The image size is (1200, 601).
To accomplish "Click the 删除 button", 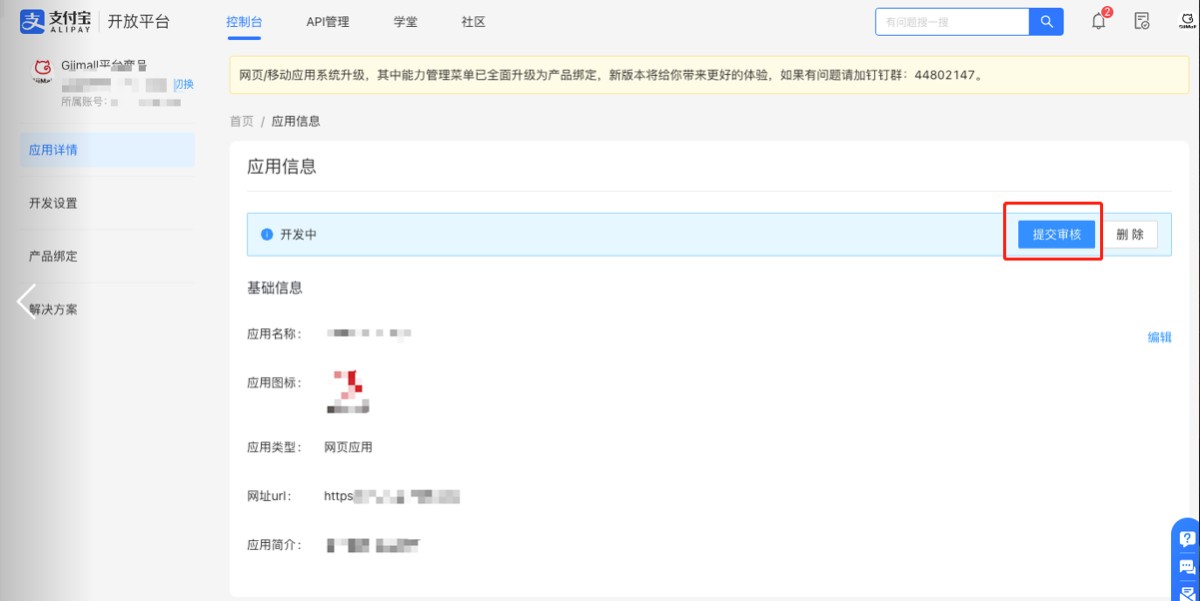I will 1130,234.
